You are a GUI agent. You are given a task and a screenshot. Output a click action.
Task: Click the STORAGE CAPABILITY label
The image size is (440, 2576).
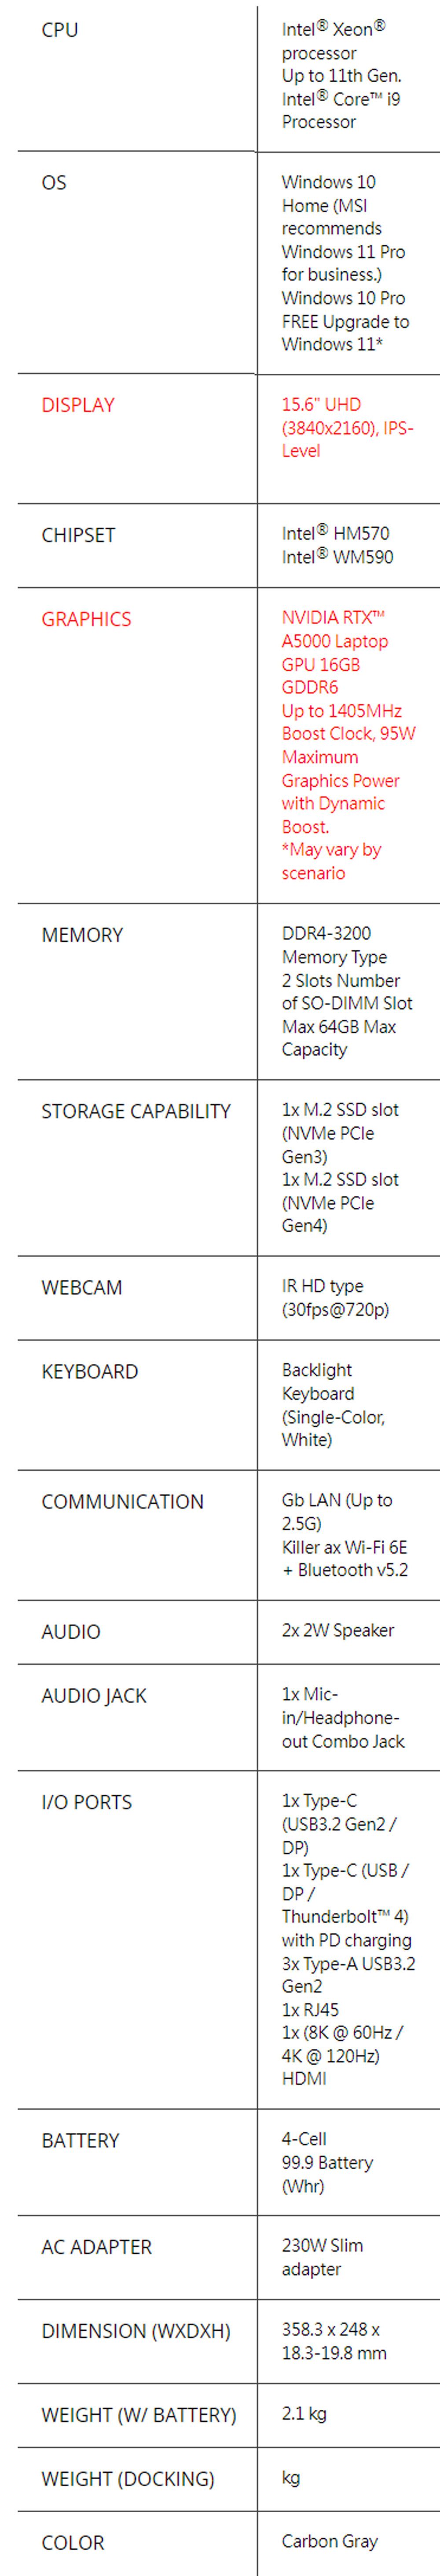pyautogui.click(x=136, y=1111)
